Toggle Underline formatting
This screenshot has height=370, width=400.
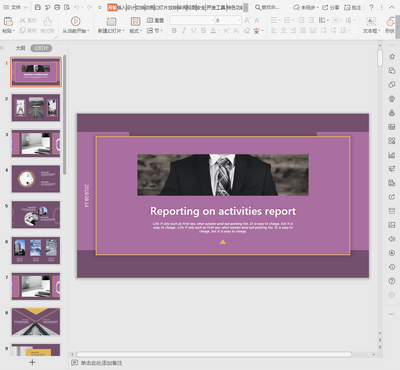[x=194, y=31]
